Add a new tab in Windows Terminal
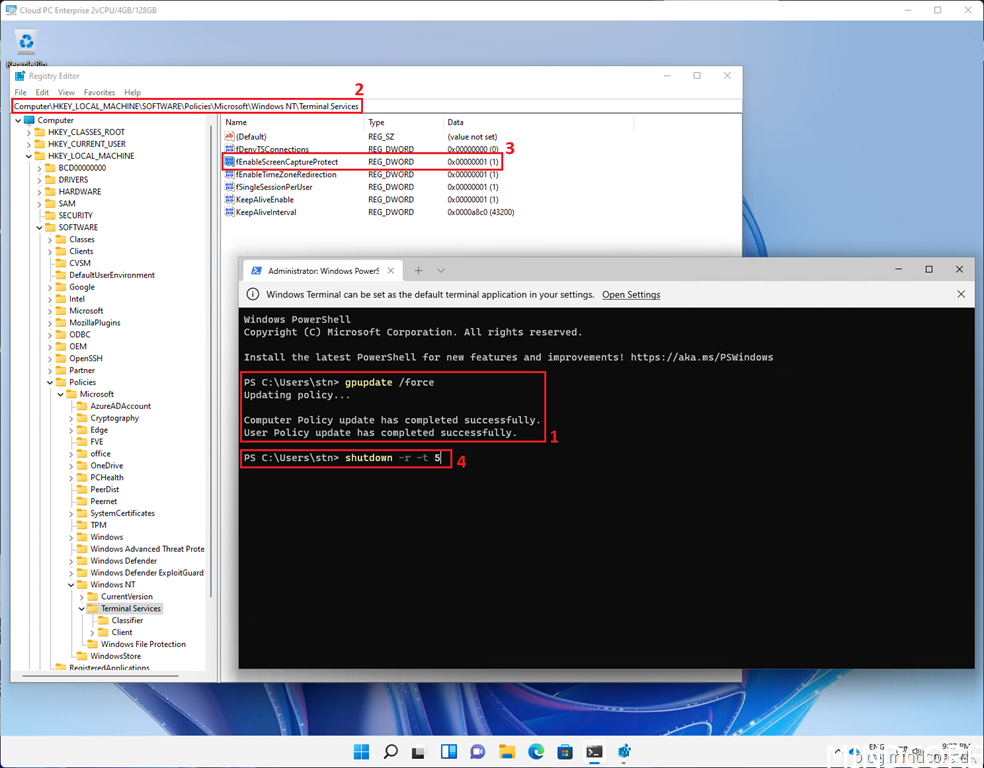This screenshot has height=768, width=984. (x=419, y=270)
